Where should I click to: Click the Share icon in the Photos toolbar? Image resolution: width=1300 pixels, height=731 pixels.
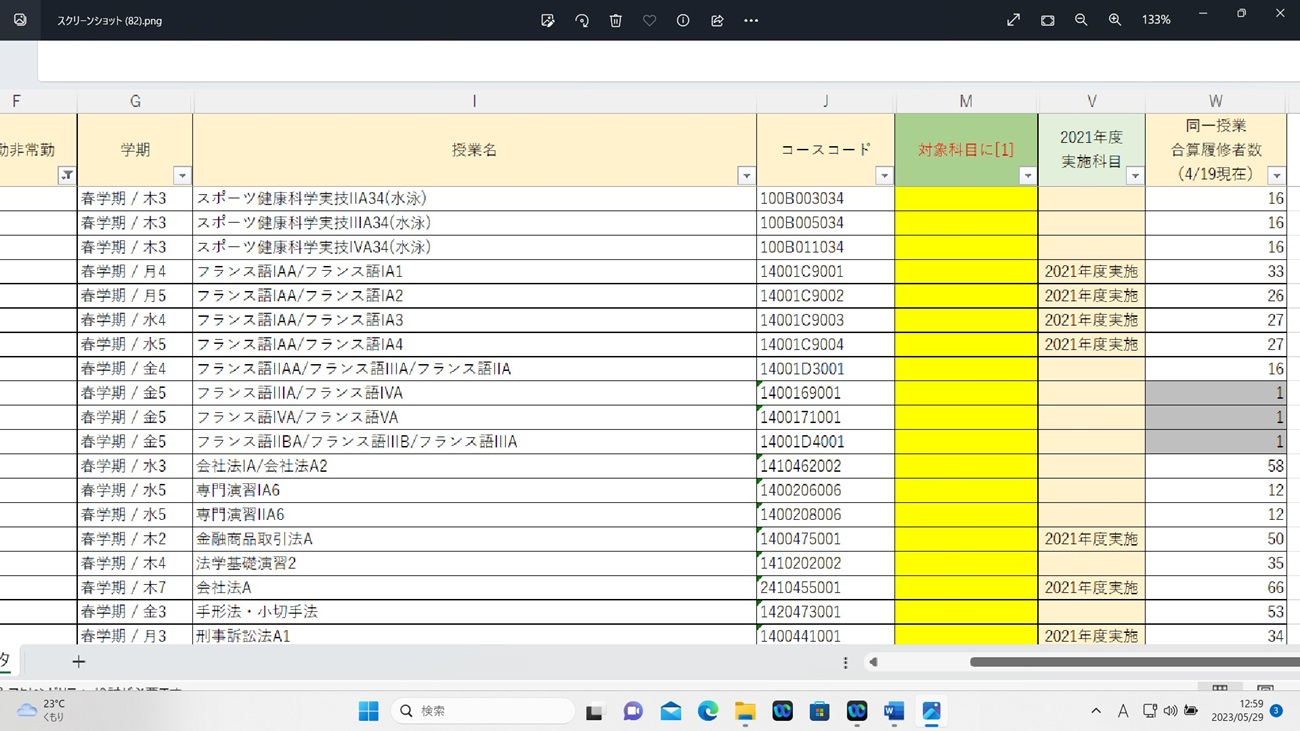(x=717, y=20)
